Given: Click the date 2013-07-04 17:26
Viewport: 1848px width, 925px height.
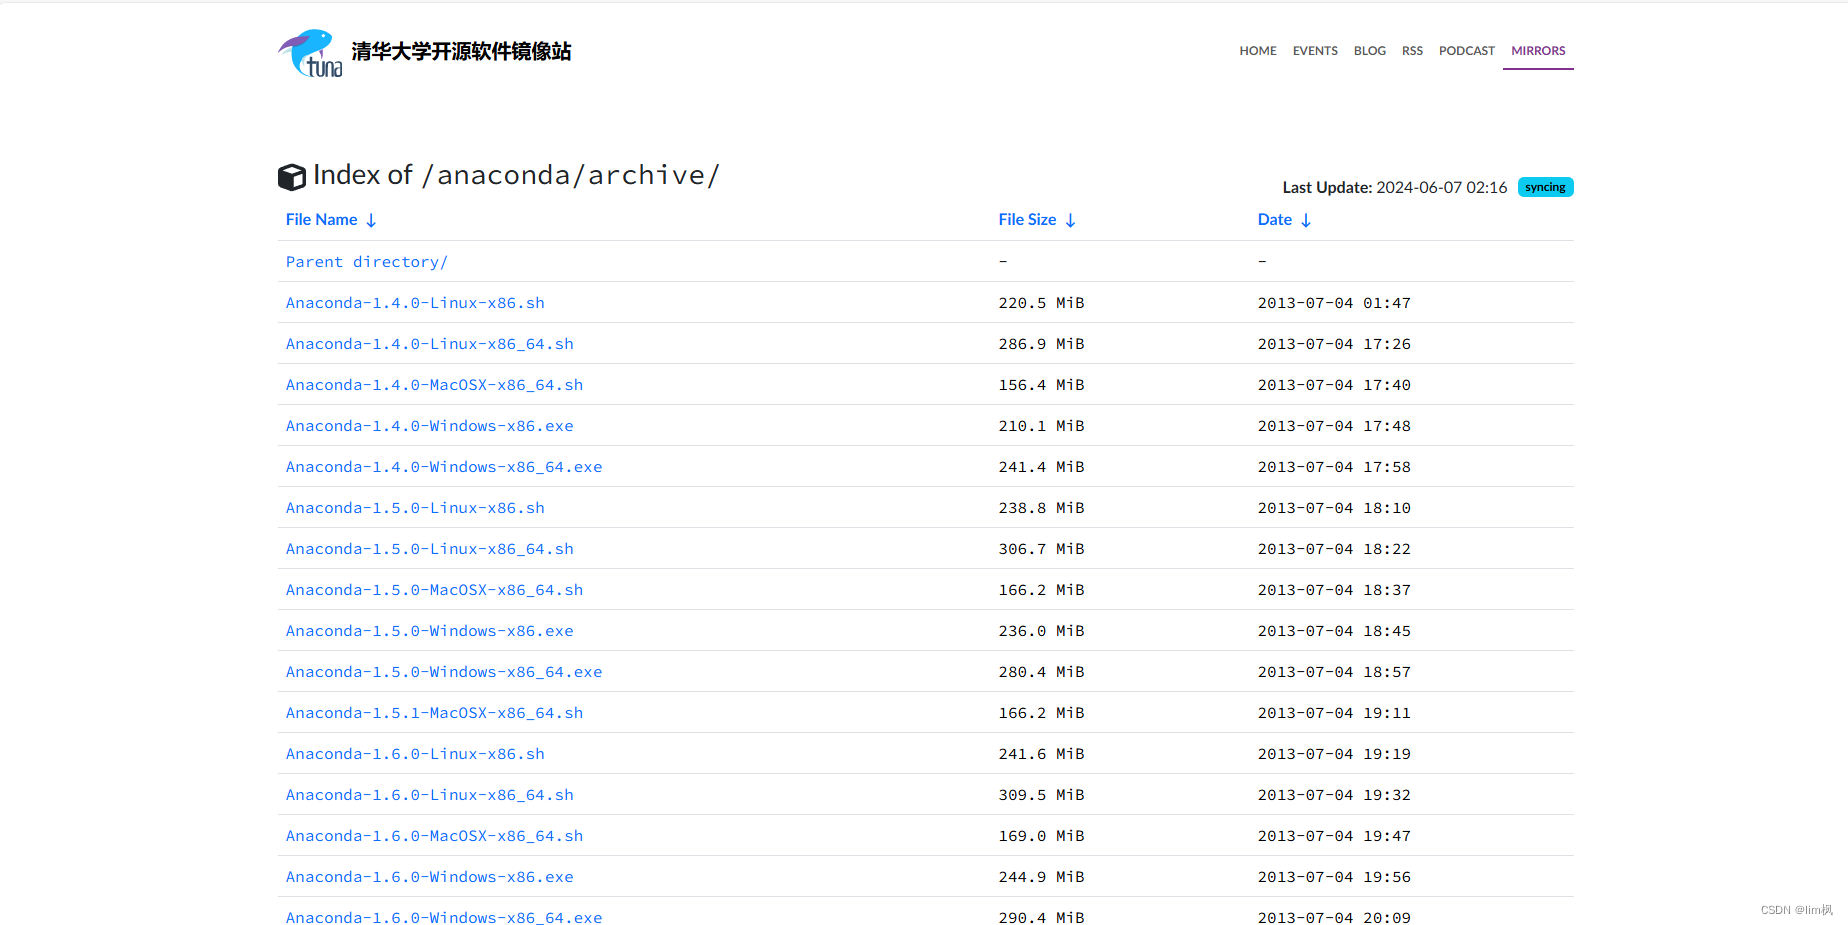Looking at the screenshot, I should (1334, 344).
